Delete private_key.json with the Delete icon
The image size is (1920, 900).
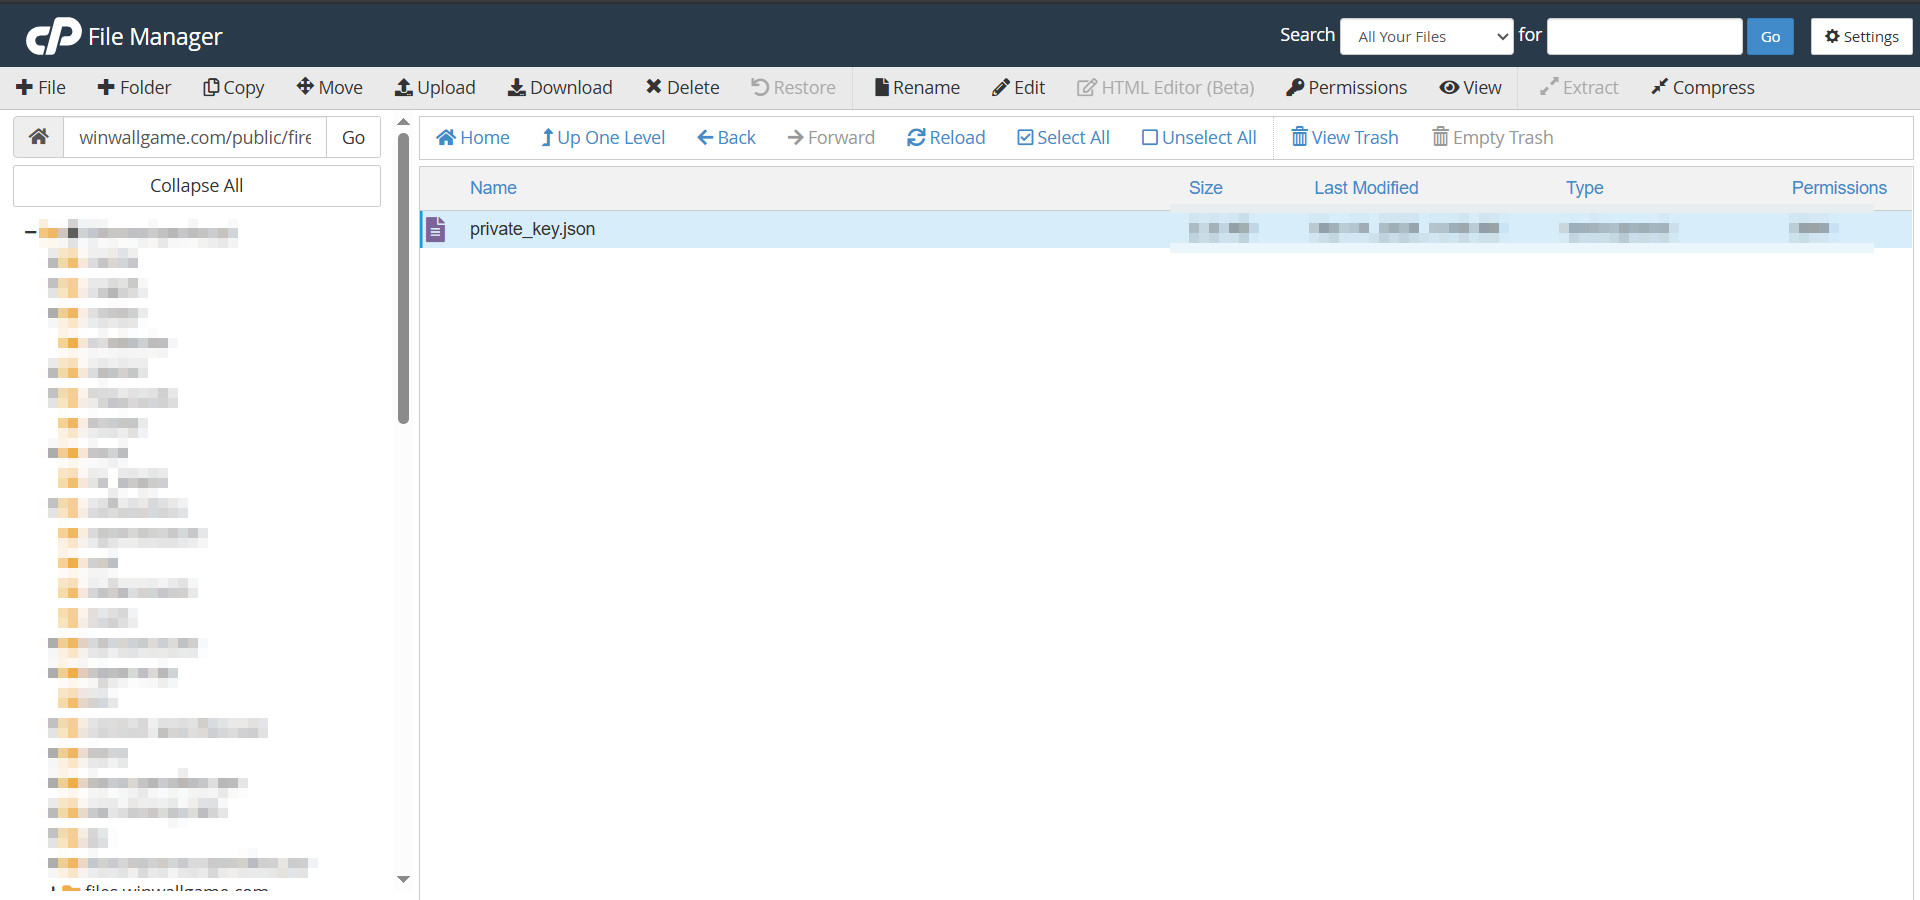[682, 87]
